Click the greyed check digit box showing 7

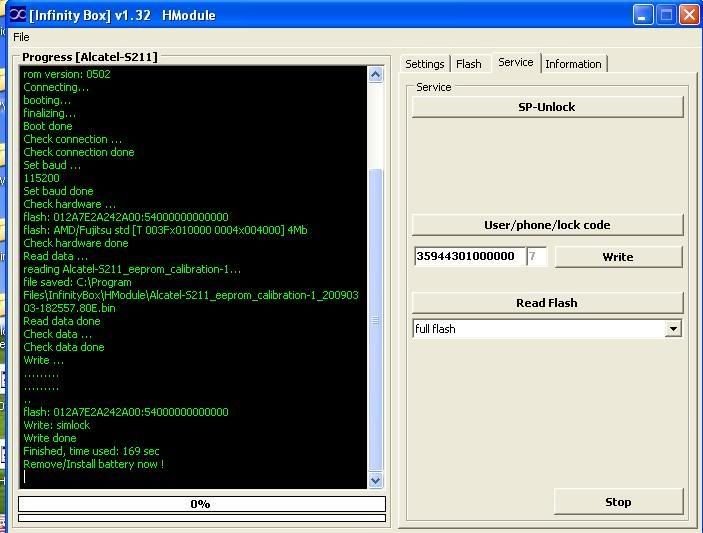[x=536, y=257]
